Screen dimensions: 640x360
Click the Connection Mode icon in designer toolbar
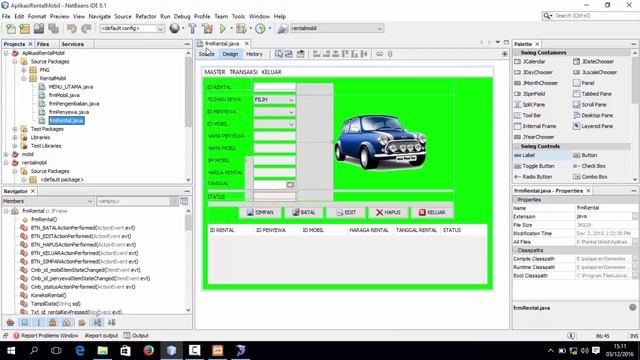pyautogui.click(x=289, y=54)
